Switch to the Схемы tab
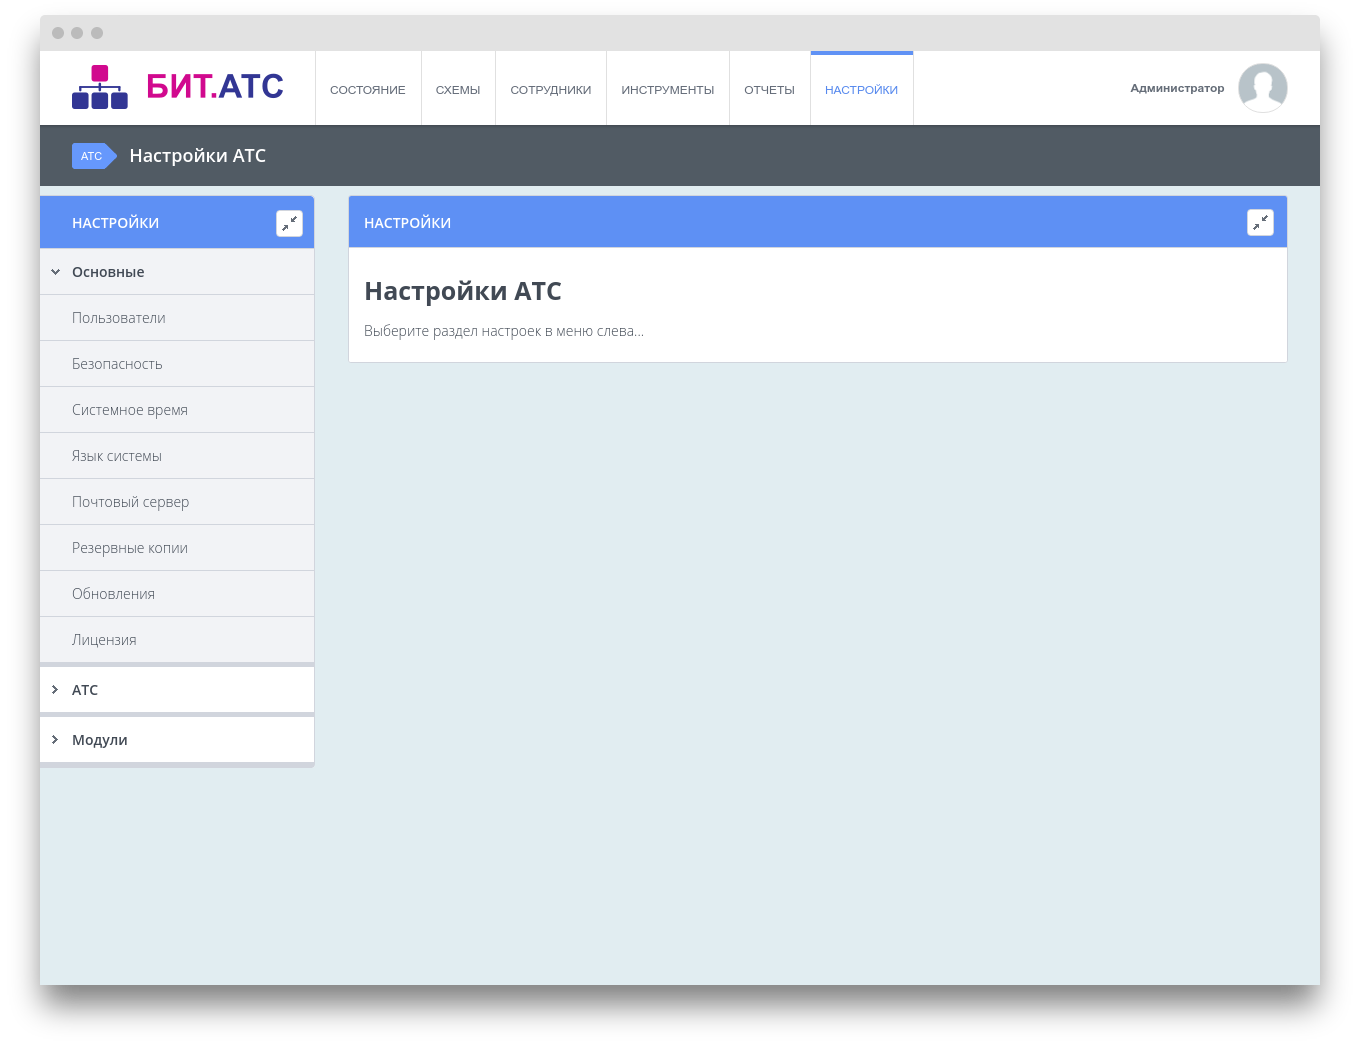 point(458,90)
